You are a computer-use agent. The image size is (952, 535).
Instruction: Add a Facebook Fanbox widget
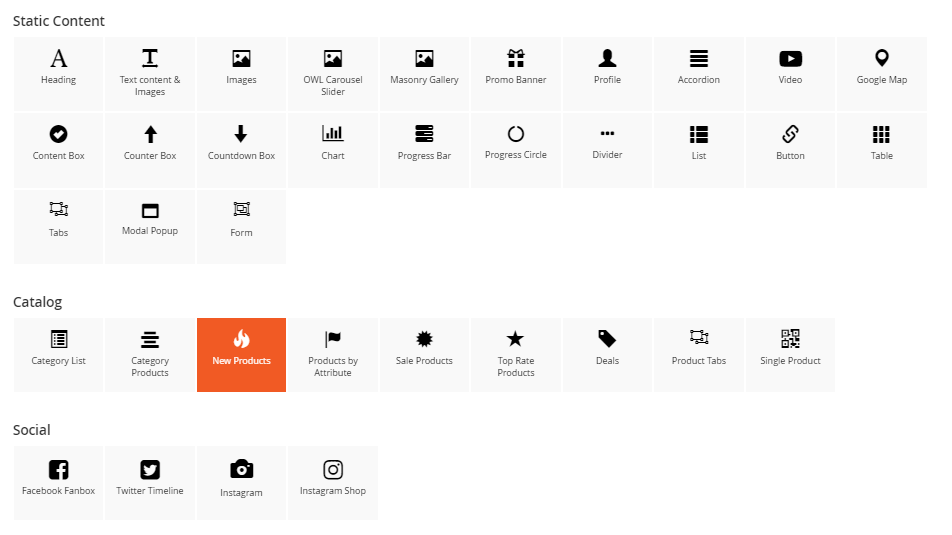coord(59,483)
